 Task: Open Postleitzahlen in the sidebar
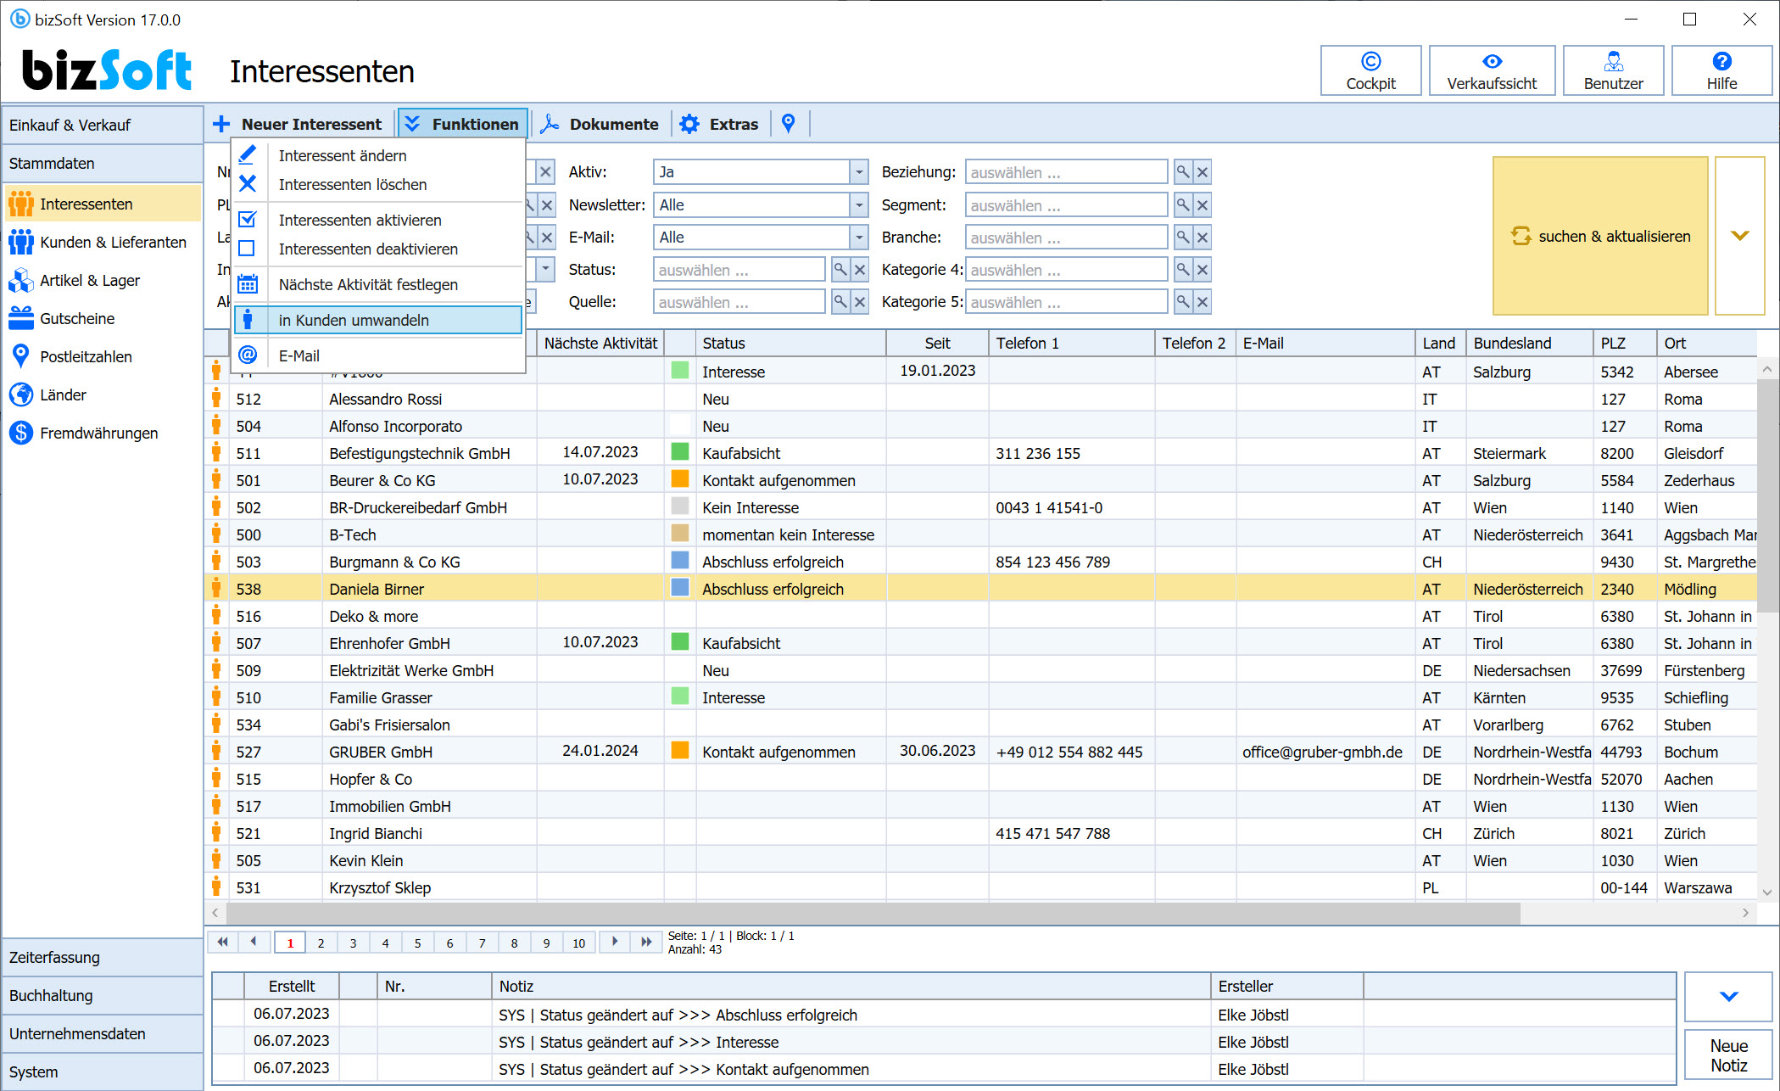tap(85, 356)
